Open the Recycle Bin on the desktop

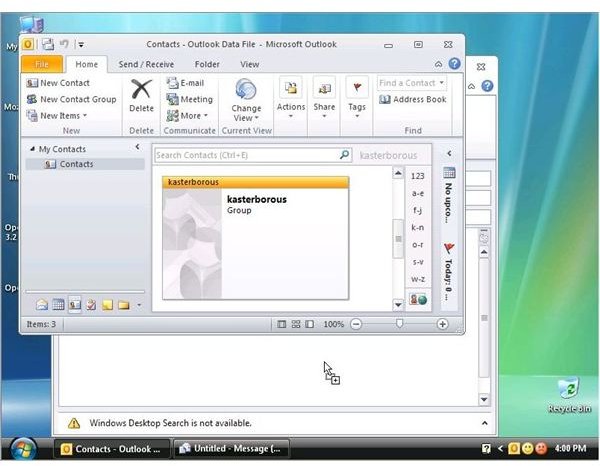(569, 395)
